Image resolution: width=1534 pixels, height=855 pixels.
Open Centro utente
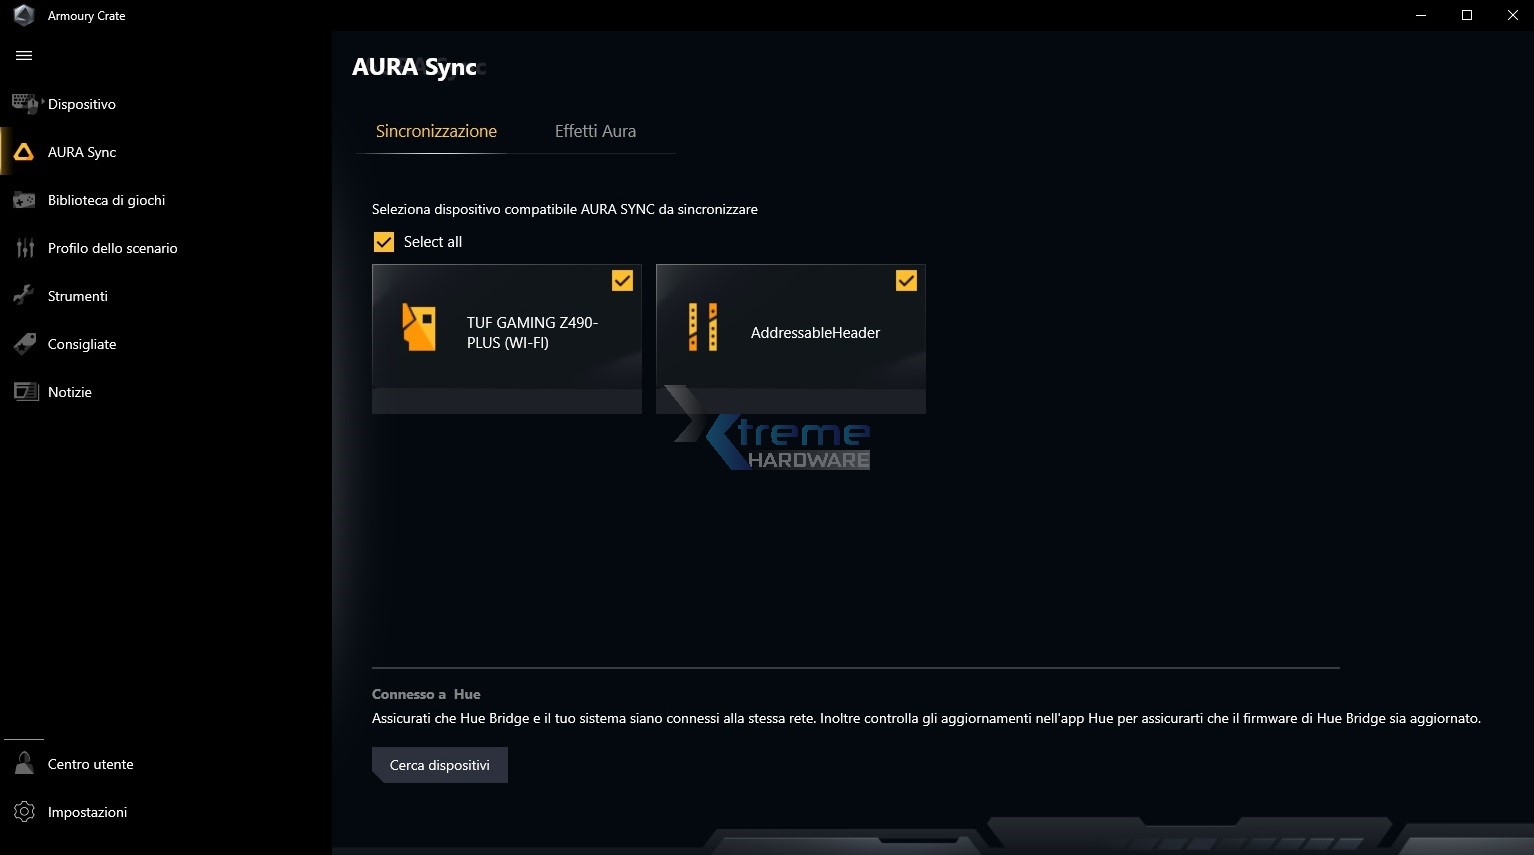click(x=90, y=763)
